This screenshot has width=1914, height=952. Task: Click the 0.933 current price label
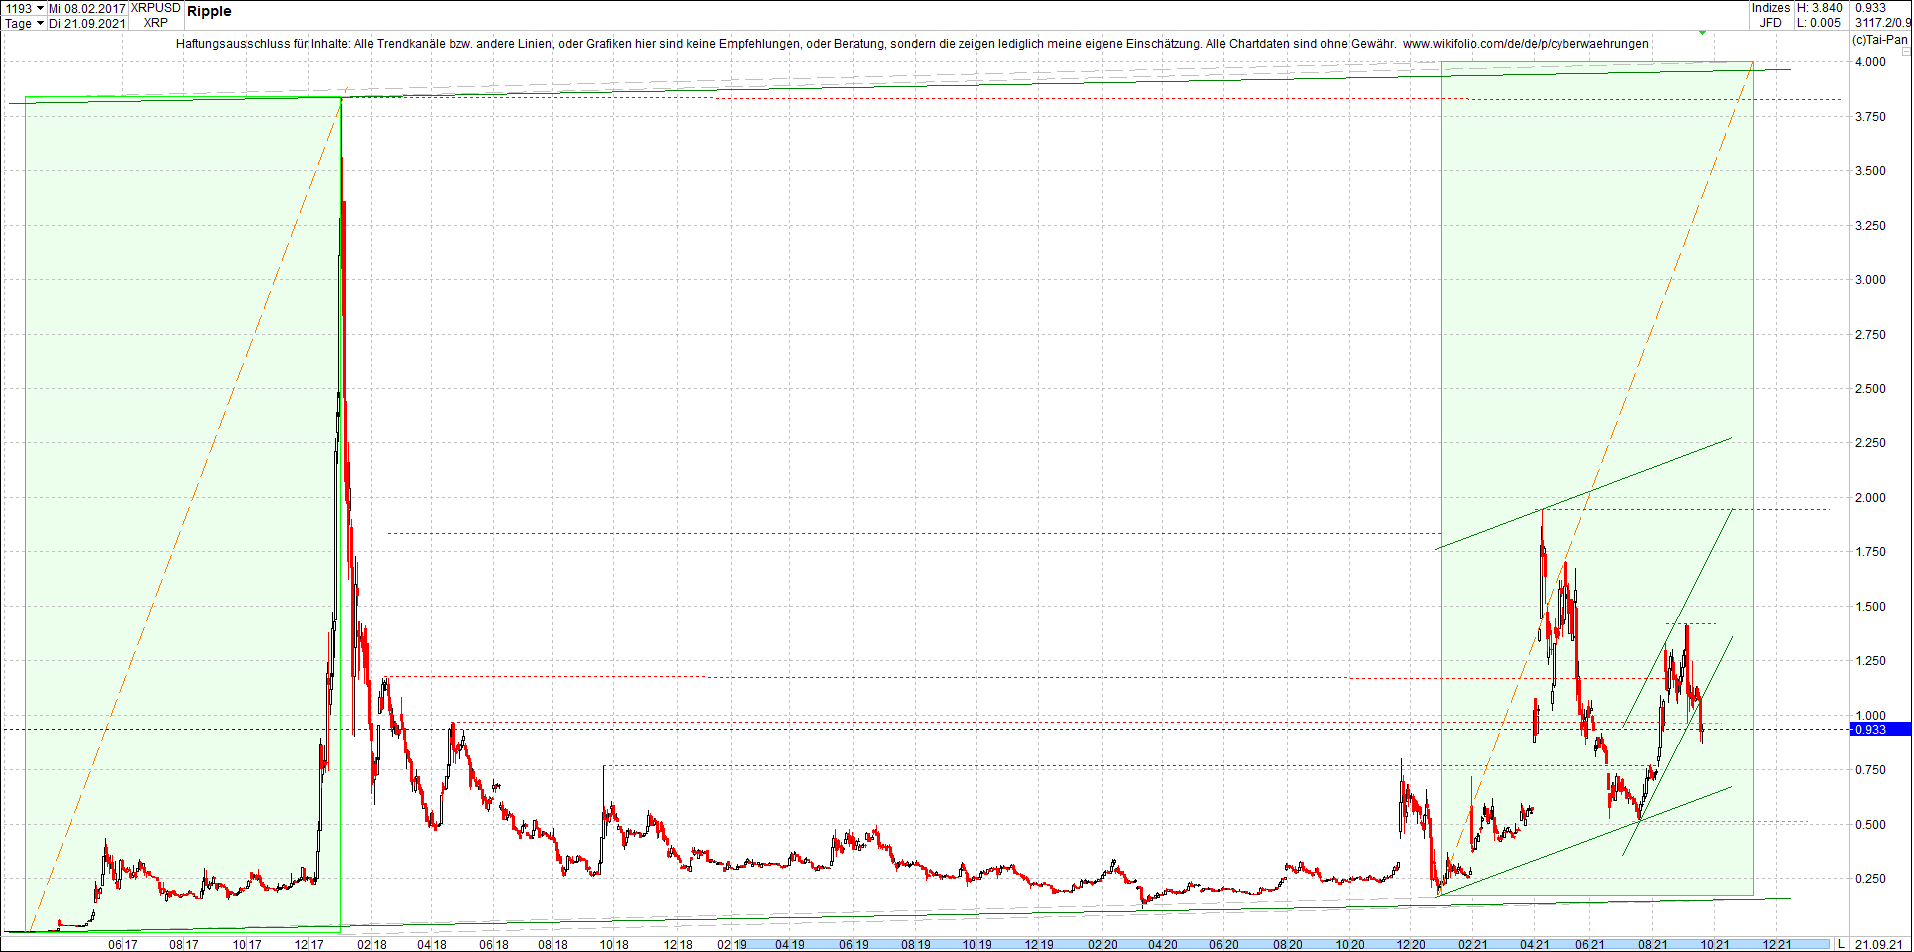(1879, 730)
